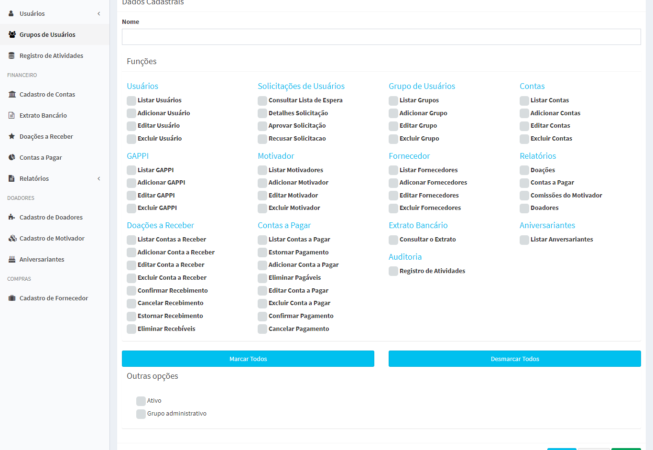Click the Grupos de Usuários sidebar icon
This screenshot has height=450, width=653.
(x=11, y=34)
